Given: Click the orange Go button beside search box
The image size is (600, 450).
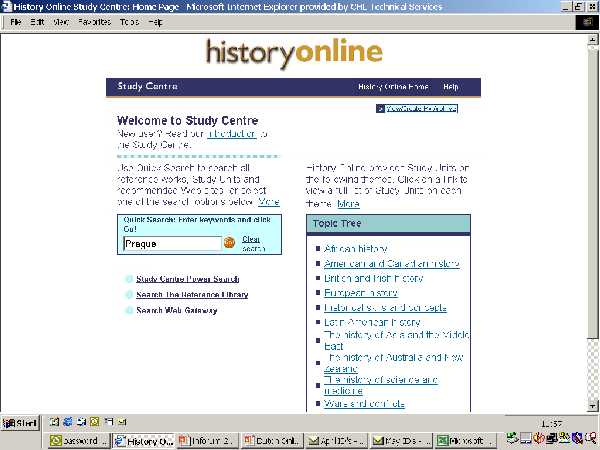Looking at the screenshot, I should (229, 242).
